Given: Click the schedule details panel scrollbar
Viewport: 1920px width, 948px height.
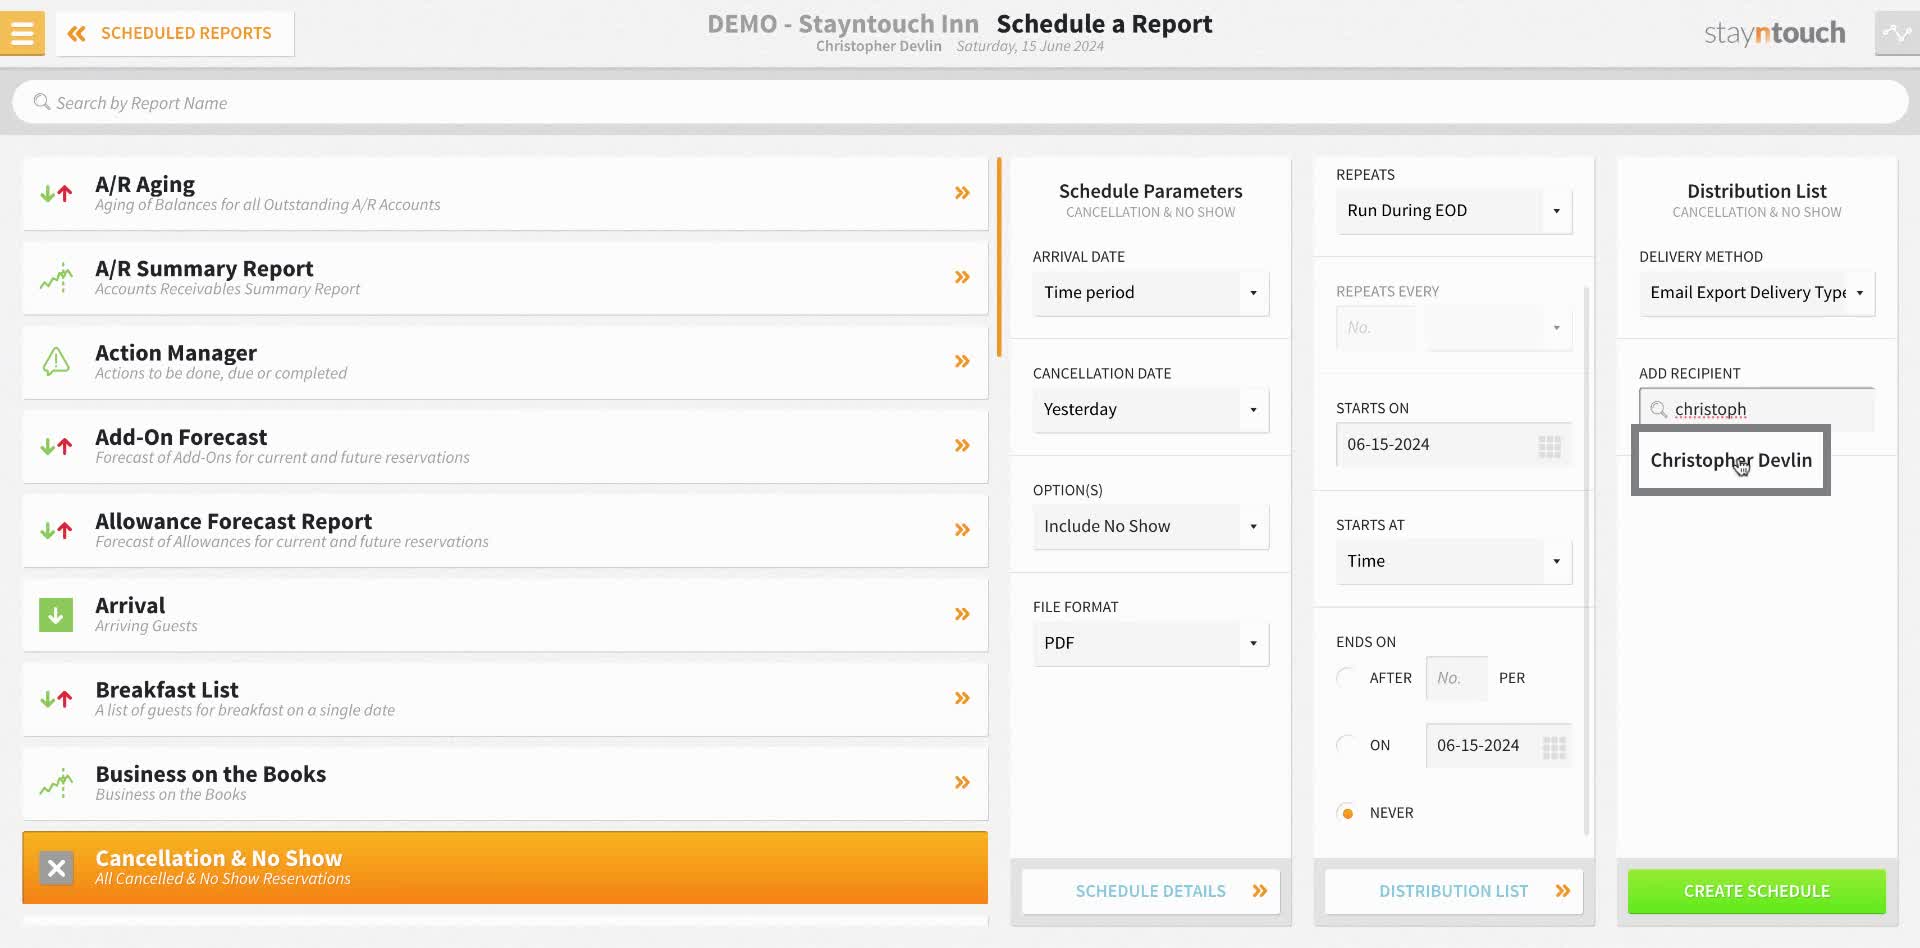Looking at the screenshot, I should point(1586,560).
